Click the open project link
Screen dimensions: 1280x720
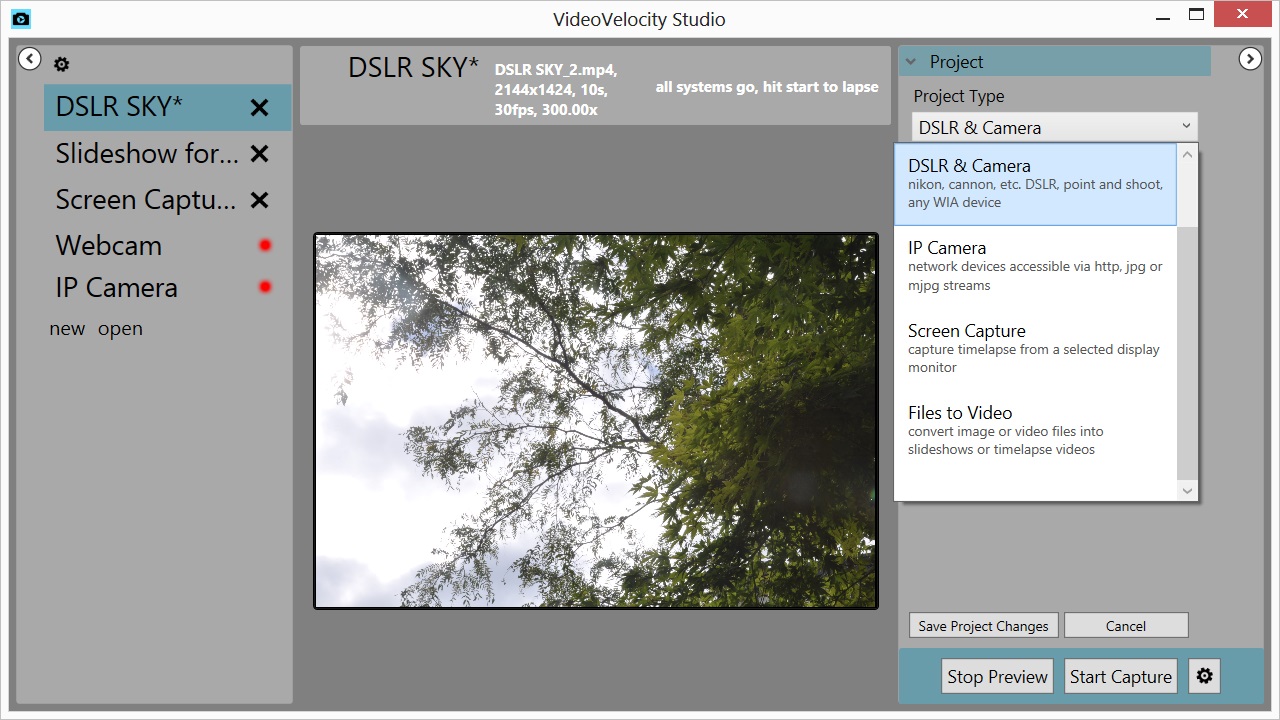(x=120, y=329)
